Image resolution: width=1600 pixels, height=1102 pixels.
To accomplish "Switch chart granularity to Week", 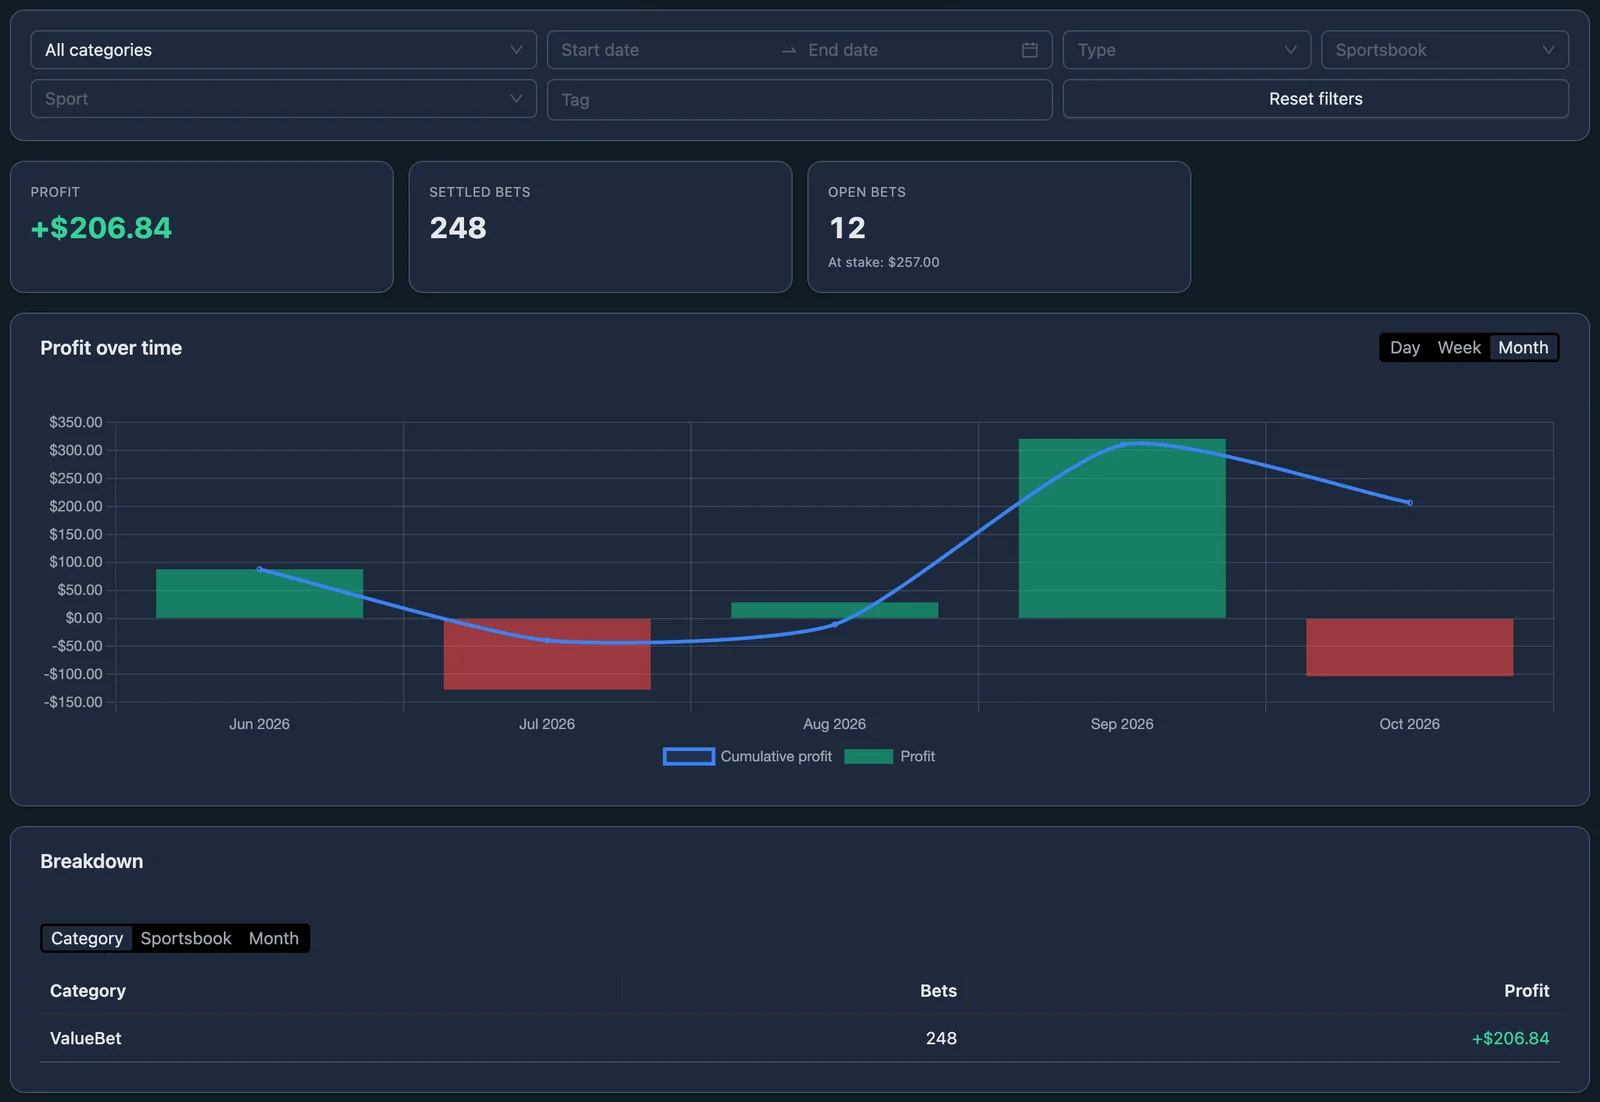I will (1458, 348).
